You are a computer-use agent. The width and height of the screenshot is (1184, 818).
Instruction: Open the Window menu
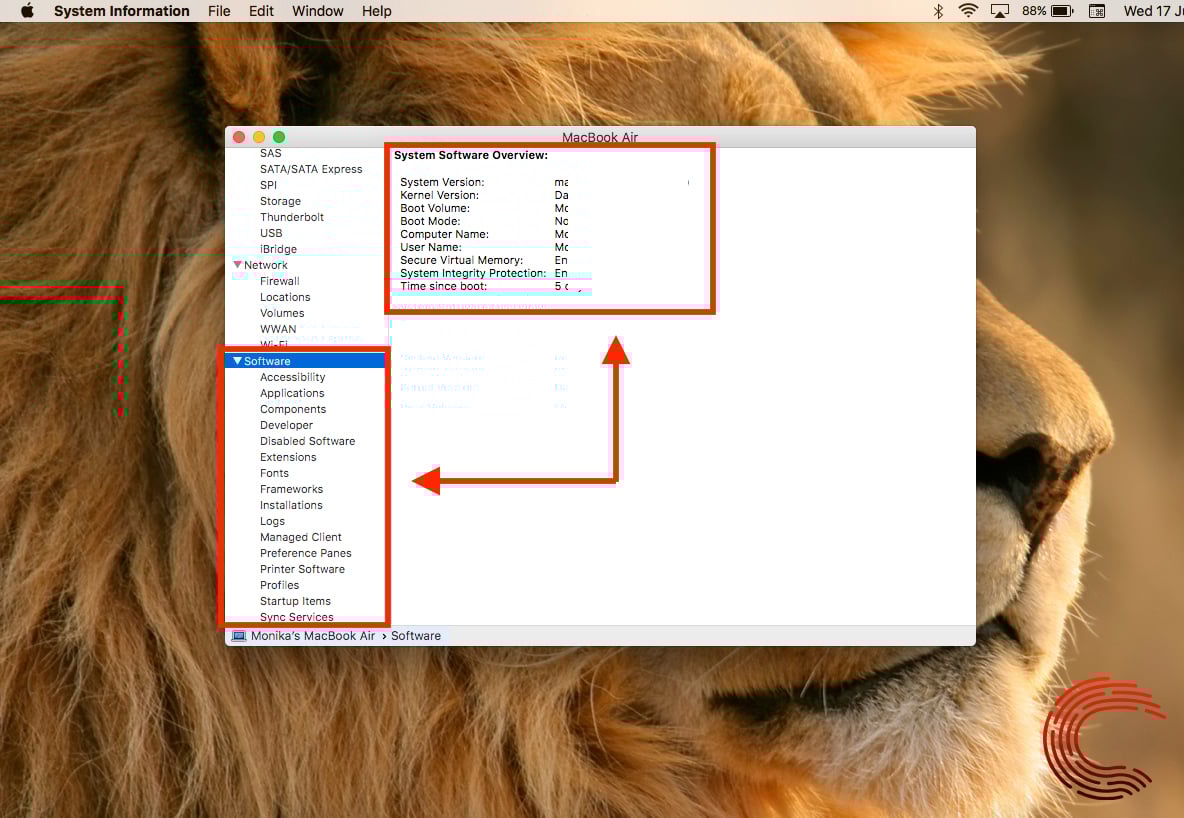[318, 11]
